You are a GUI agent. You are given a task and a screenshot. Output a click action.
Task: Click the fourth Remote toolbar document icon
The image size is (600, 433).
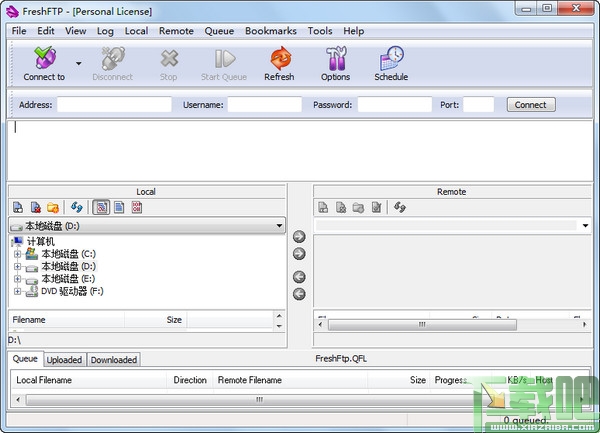pyautogui.click(x=377, y=207)
